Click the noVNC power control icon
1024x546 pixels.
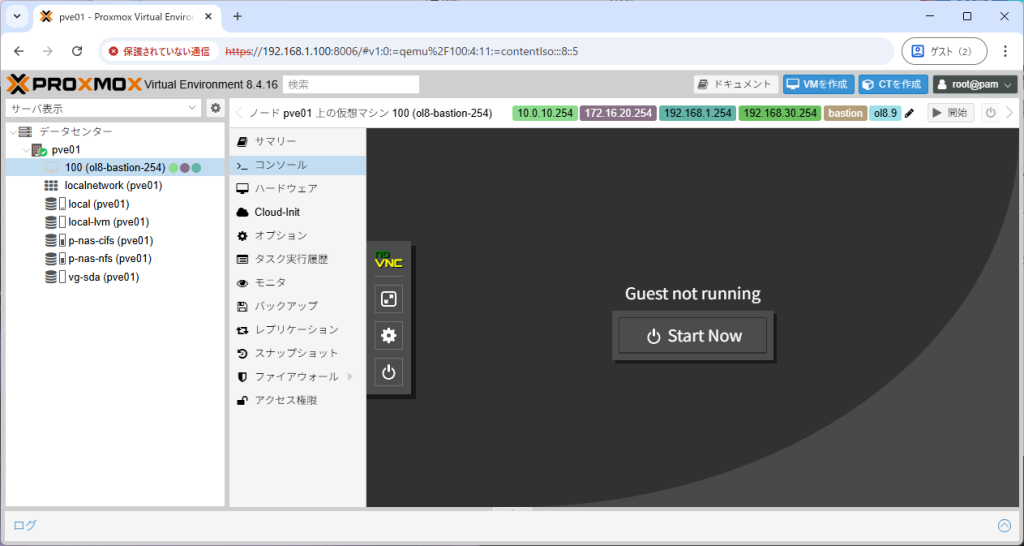389,373
